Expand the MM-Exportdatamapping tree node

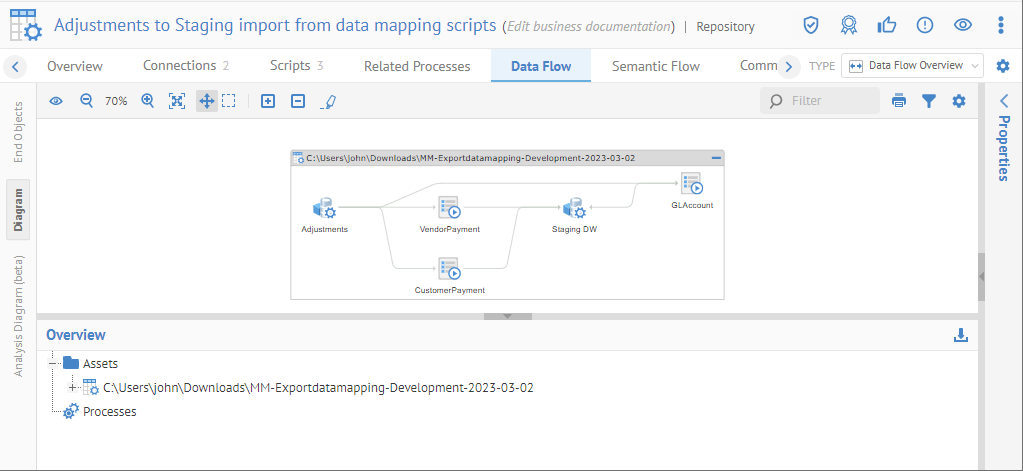(72, 387)
